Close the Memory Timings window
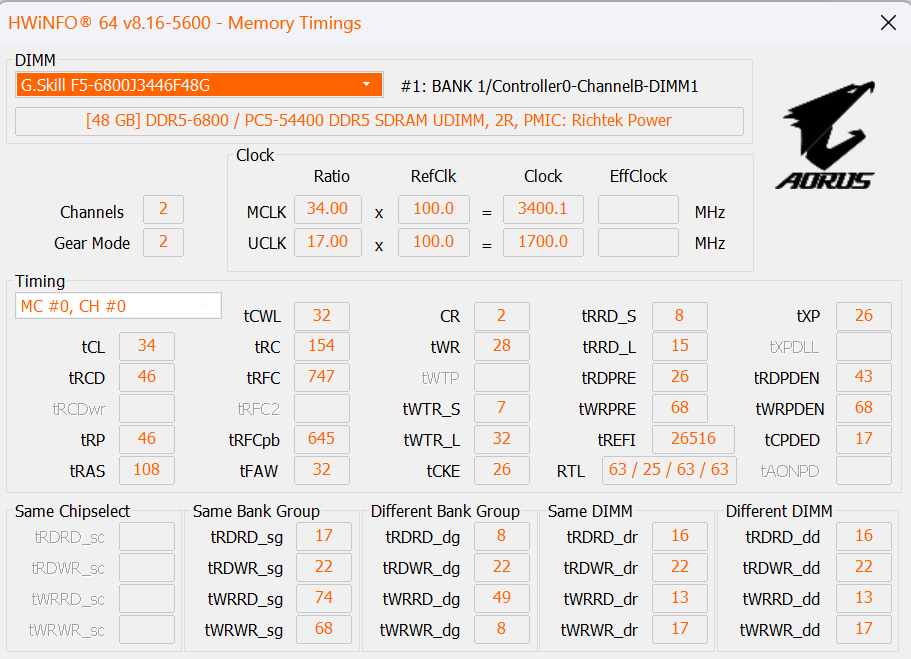 (x=888, y=23)
